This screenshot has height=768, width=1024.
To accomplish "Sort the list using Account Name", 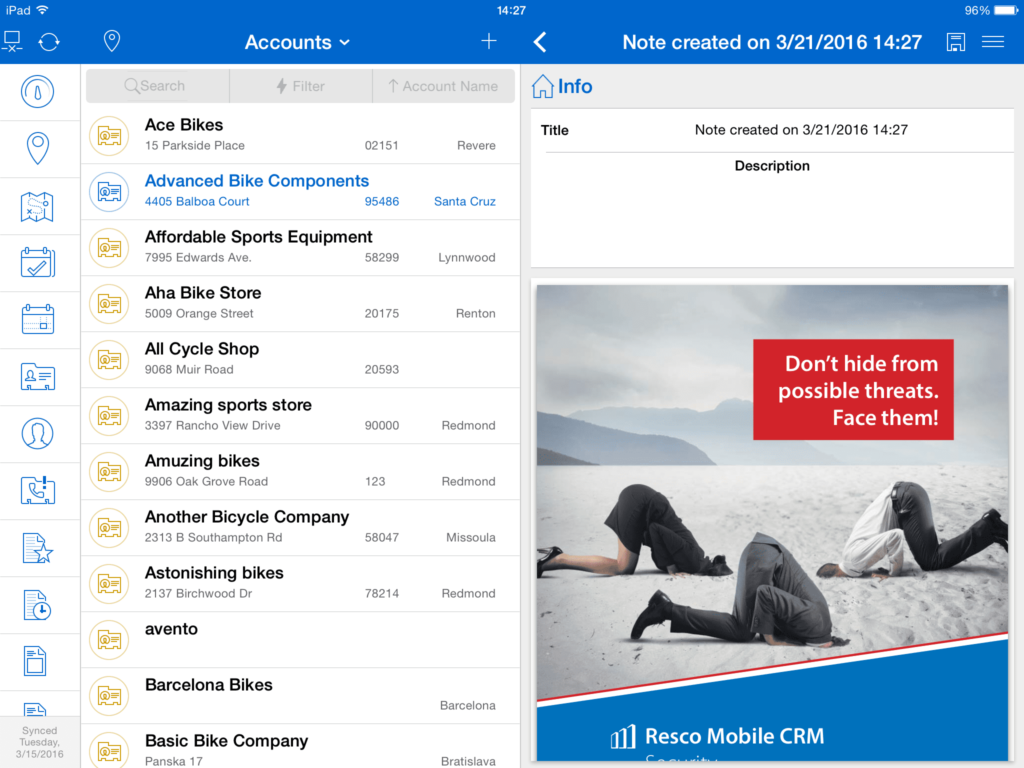I will click(x=443, y=86).
